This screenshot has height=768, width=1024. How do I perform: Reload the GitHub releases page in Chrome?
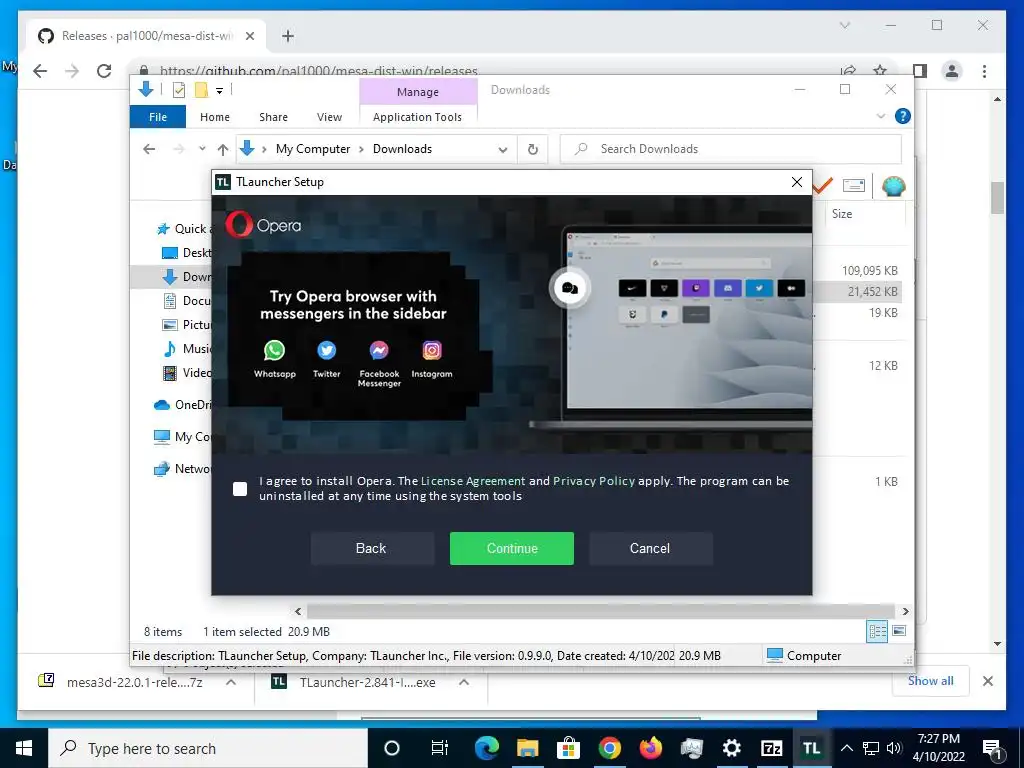point(104,71)
